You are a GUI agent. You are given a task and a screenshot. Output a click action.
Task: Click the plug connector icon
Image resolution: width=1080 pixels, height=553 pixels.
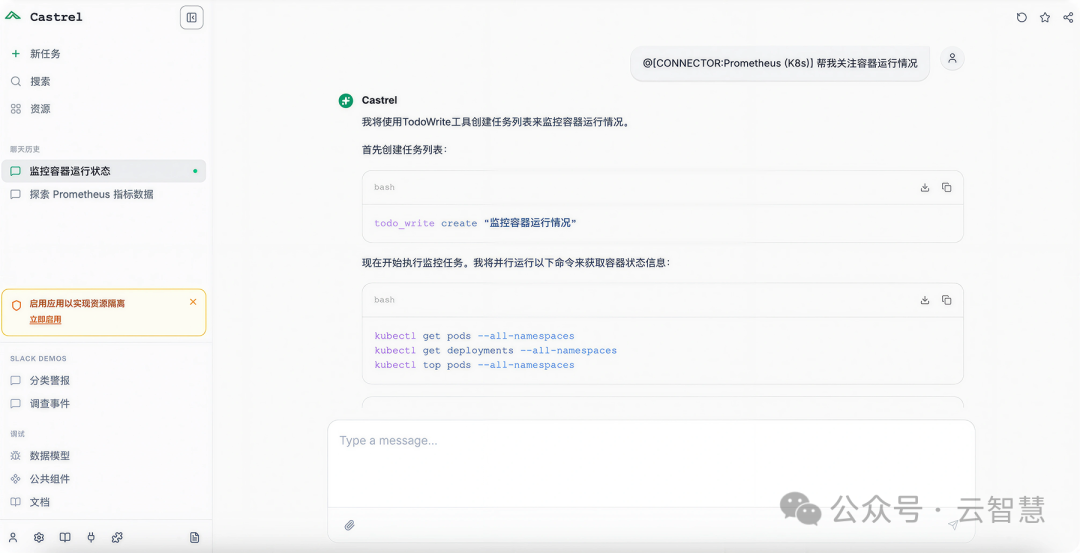[x=91, y=537]
